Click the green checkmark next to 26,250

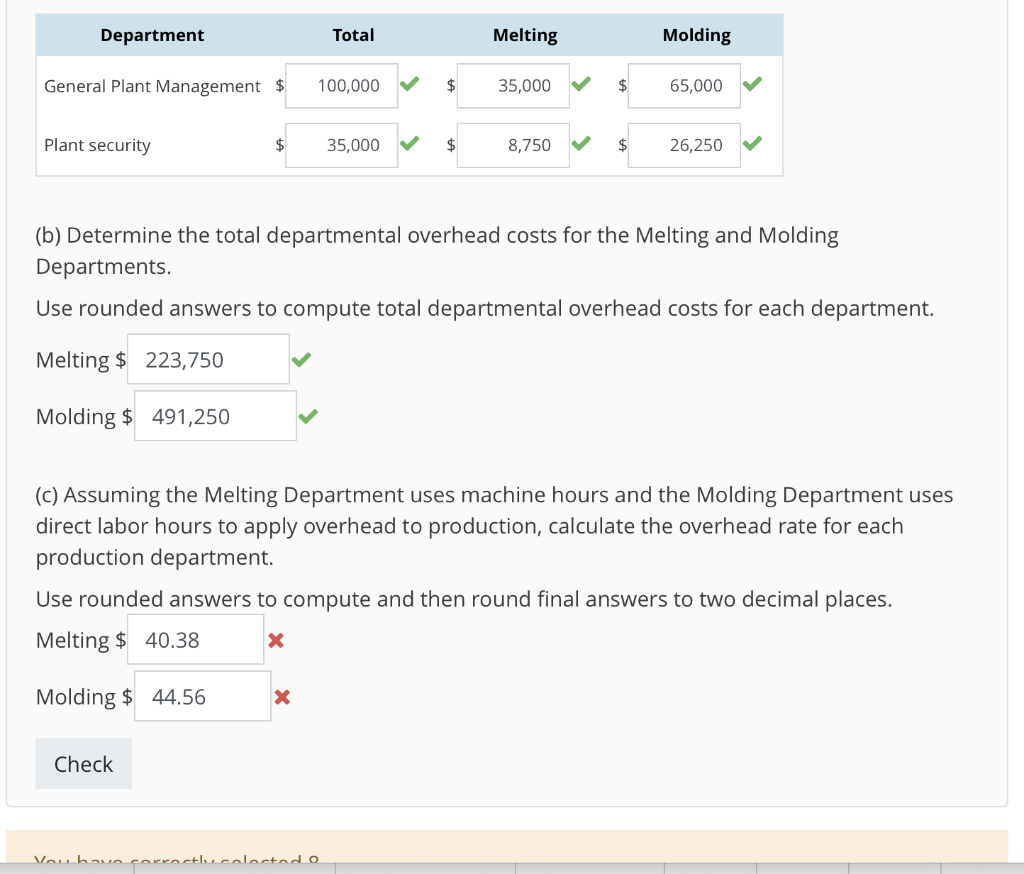click(x=752, y=144)
